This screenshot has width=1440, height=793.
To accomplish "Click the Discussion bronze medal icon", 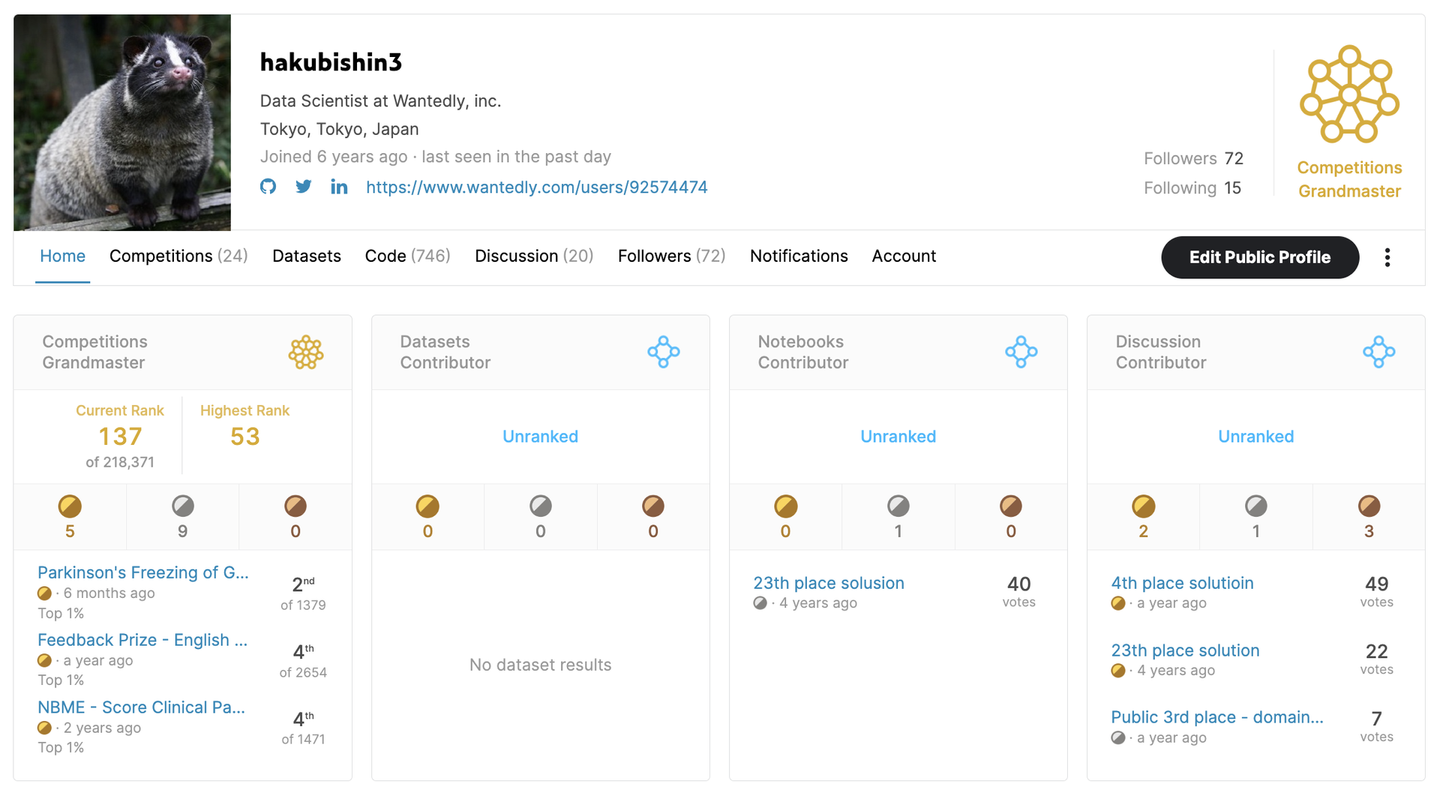I will pos(1369,506).
